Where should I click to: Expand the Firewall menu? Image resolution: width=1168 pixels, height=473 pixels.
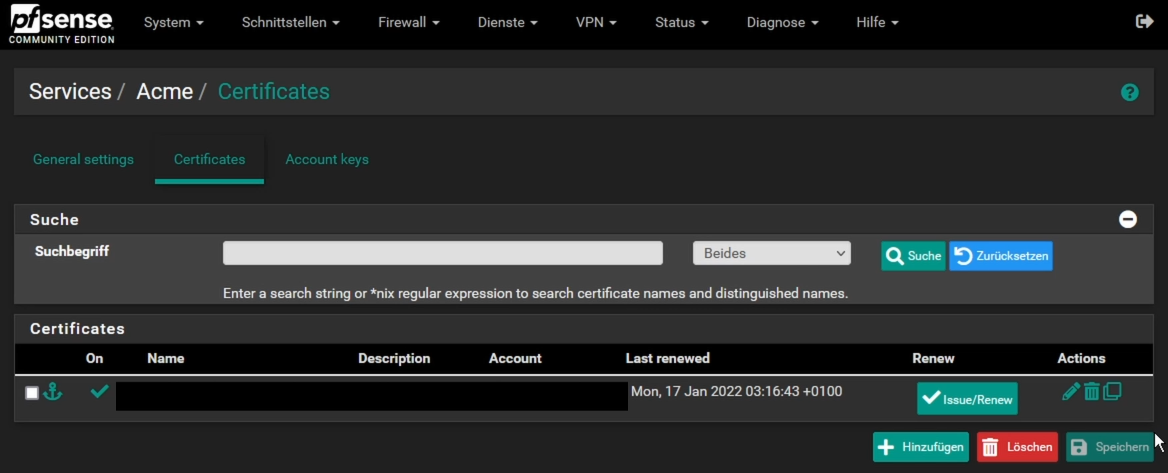(x=409, y=22)
